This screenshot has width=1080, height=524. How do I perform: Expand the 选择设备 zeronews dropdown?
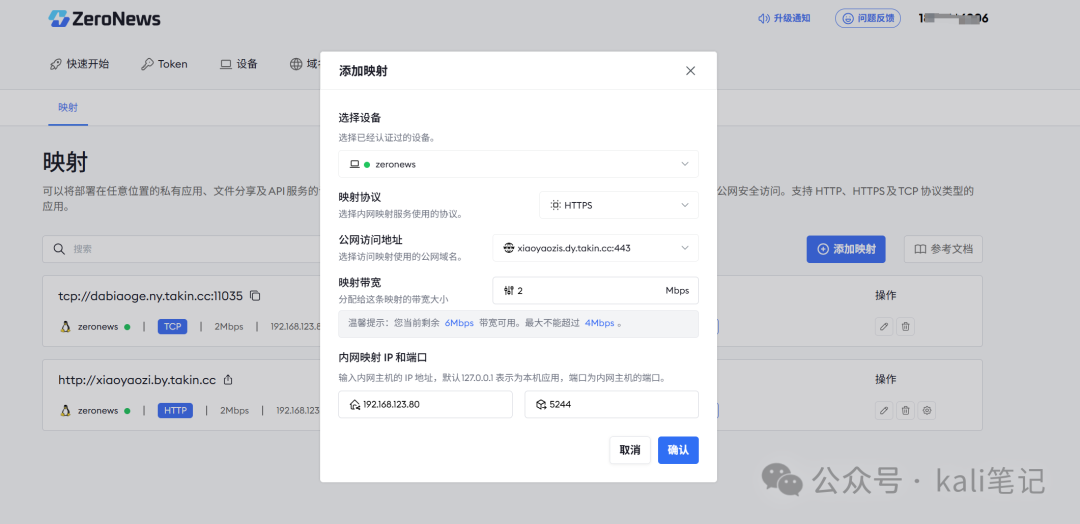point(518,164)
